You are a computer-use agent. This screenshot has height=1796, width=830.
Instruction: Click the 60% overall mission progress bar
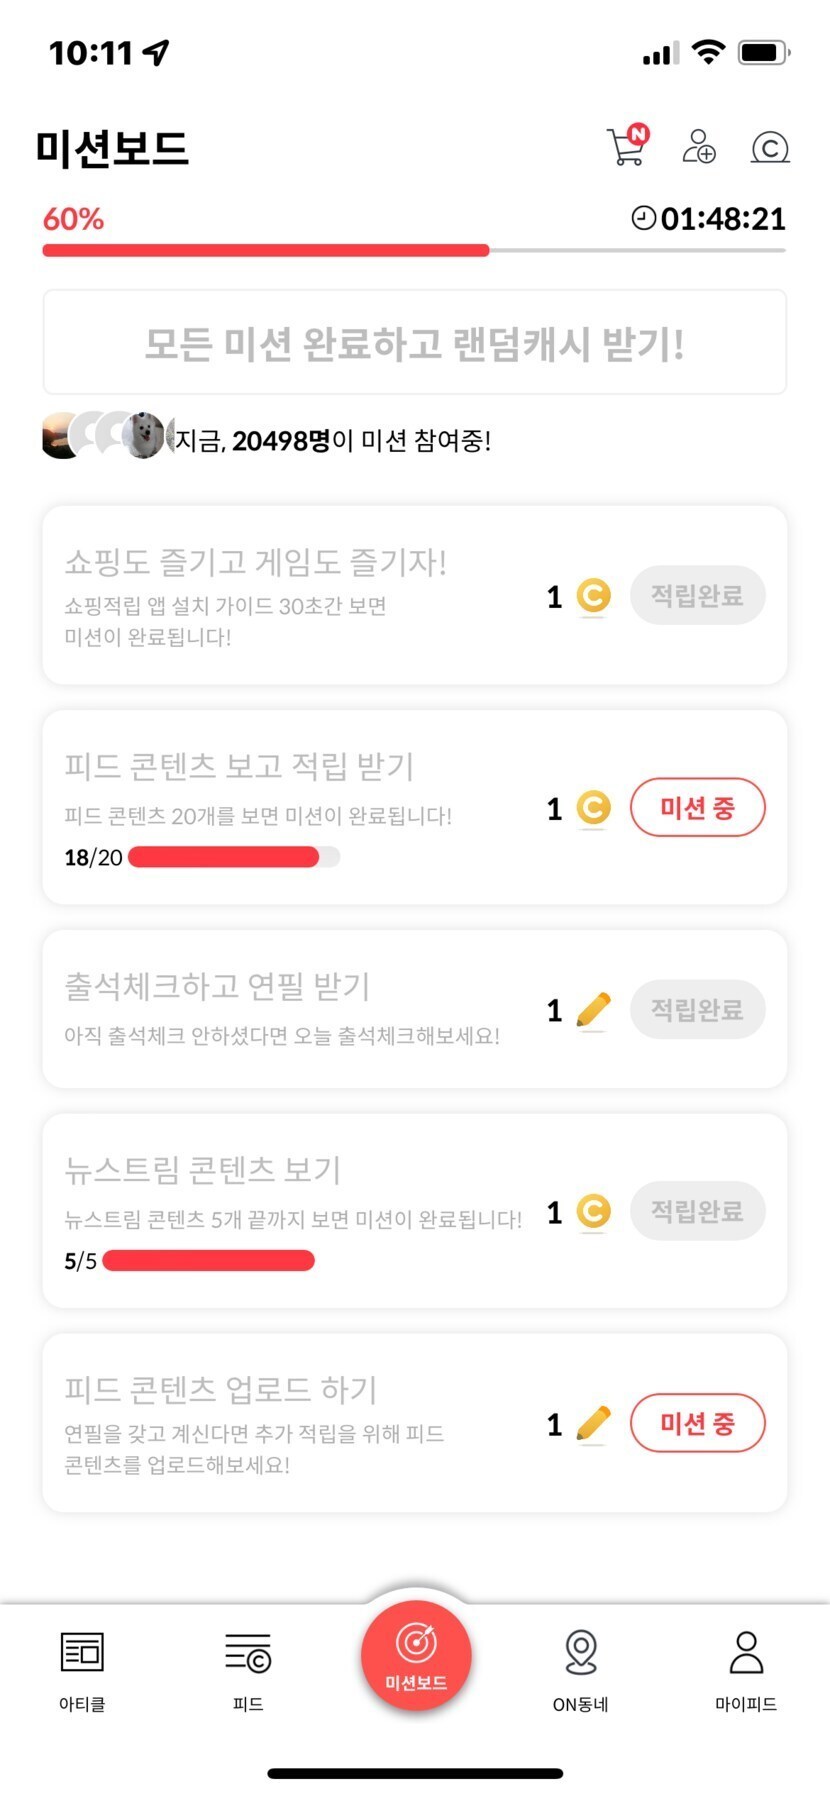413,250
